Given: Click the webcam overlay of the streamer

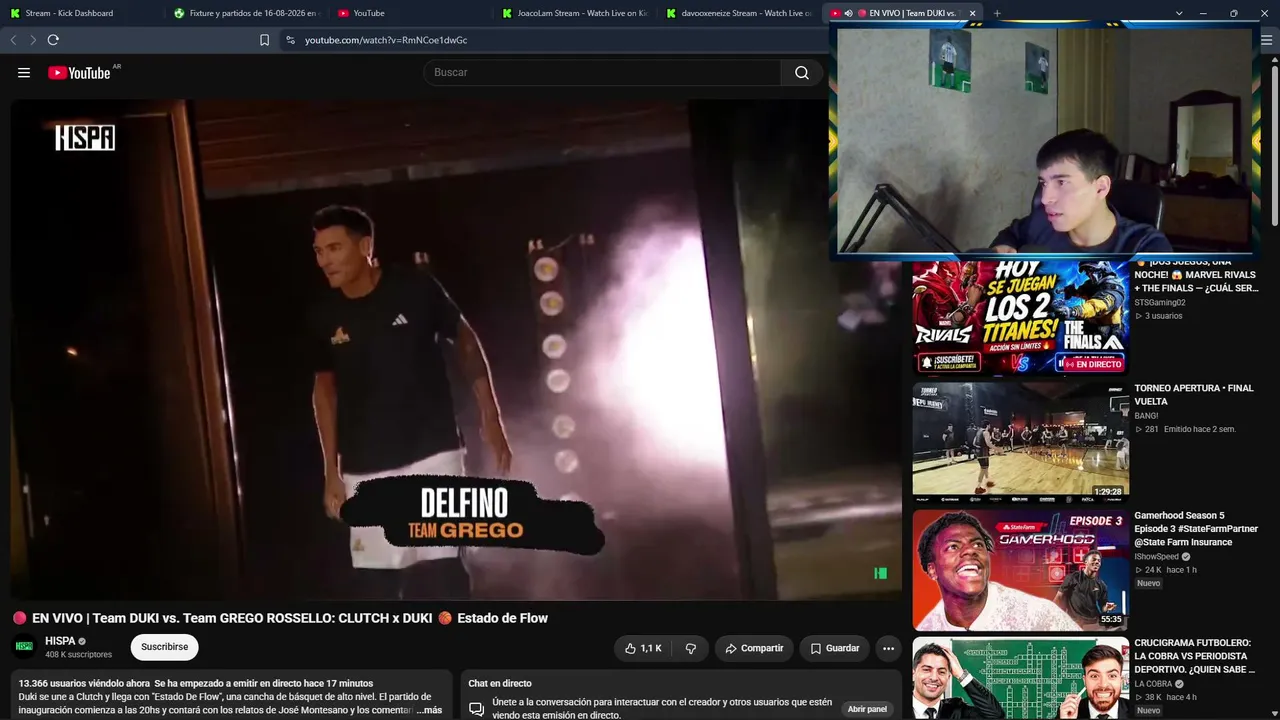Looking at the screenshot, I should pyautogui.click(x=1044, y=140).
